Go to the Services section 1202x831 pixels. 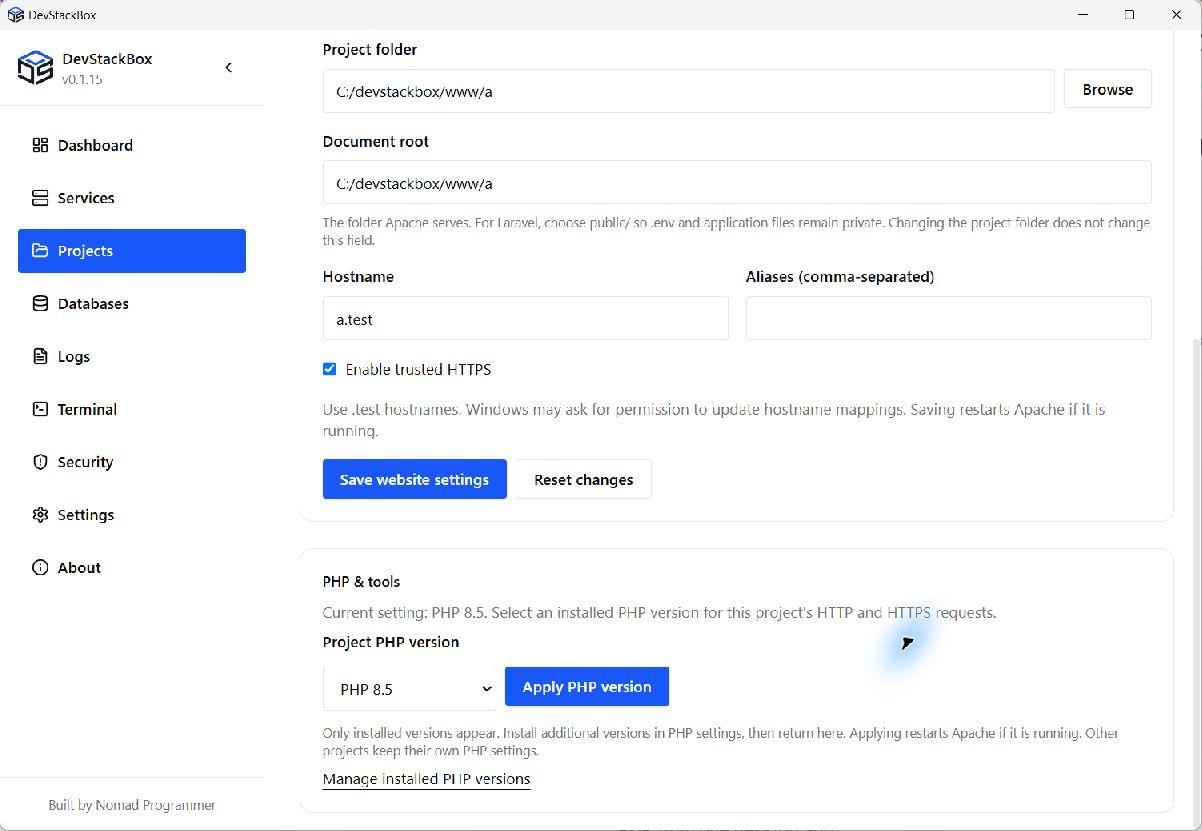132,198
